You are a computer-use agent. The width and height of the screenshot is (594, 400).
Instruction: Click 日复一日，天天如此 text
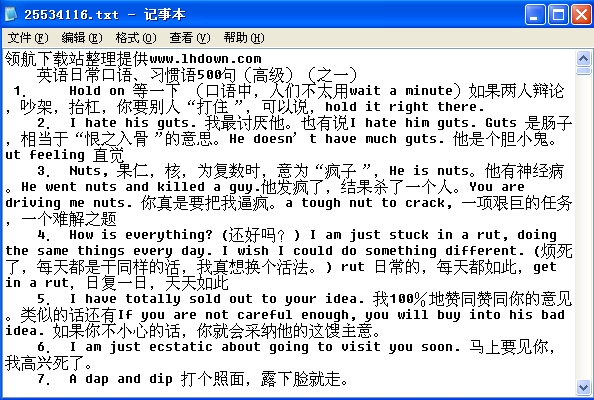click(157, 283)
